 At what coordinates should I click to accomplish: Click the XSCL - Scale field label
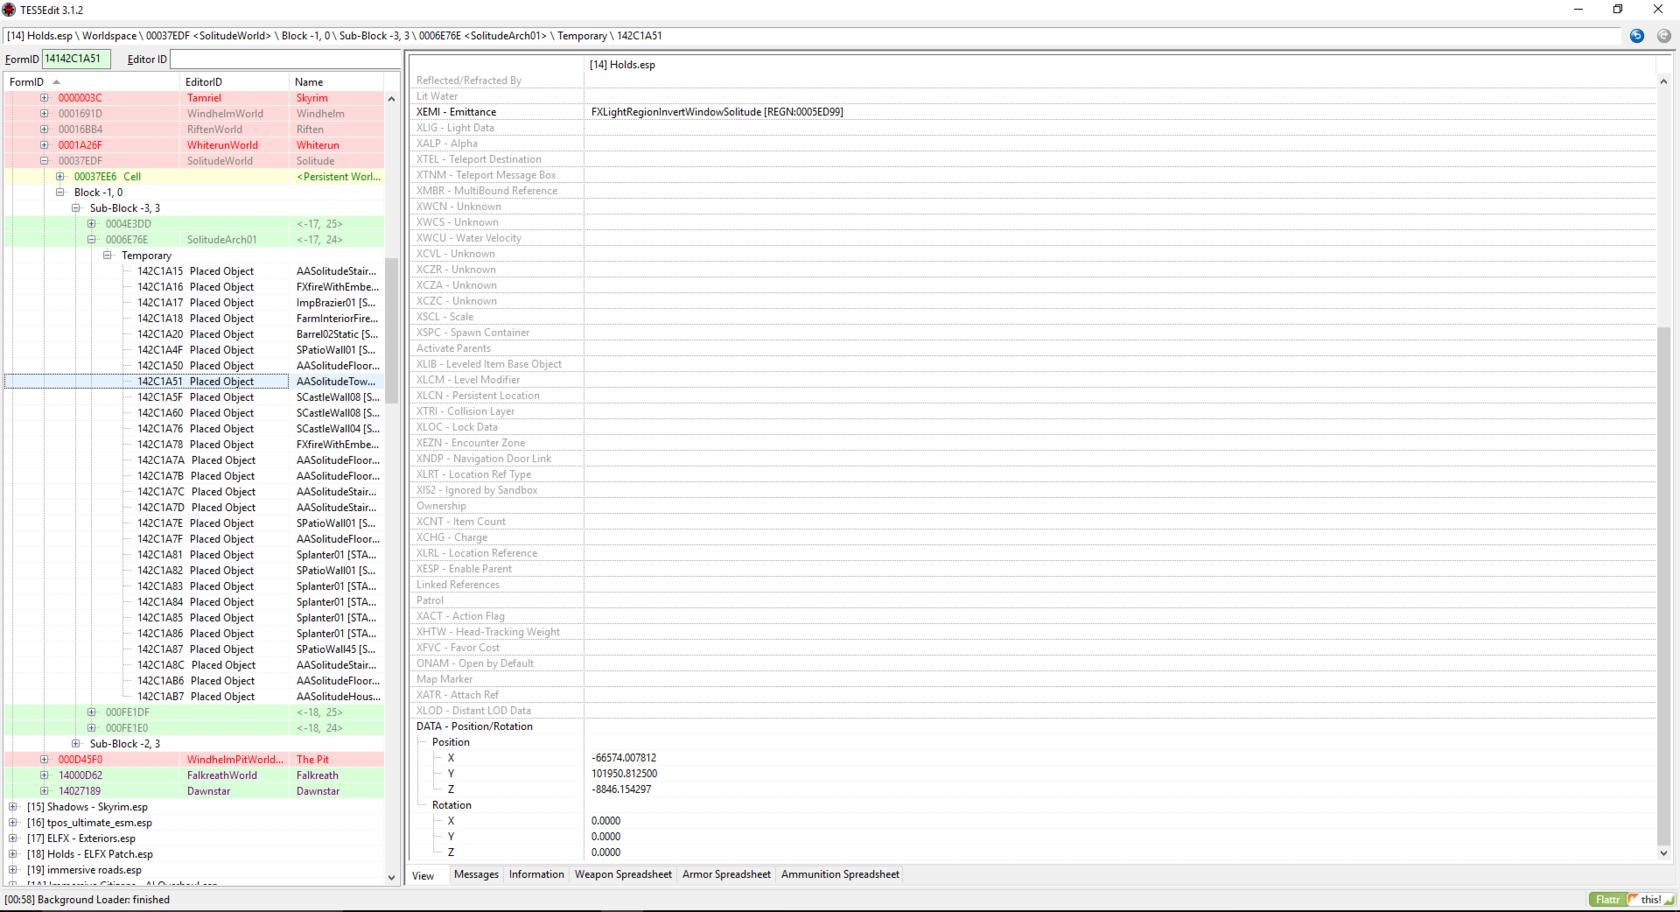pyautogui.click(x=445, y=317)
